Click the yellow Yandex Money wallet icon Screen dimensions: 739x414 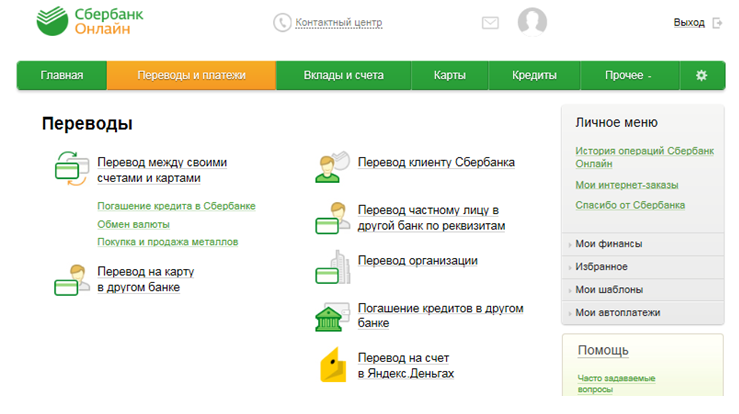tap(333, 364)
